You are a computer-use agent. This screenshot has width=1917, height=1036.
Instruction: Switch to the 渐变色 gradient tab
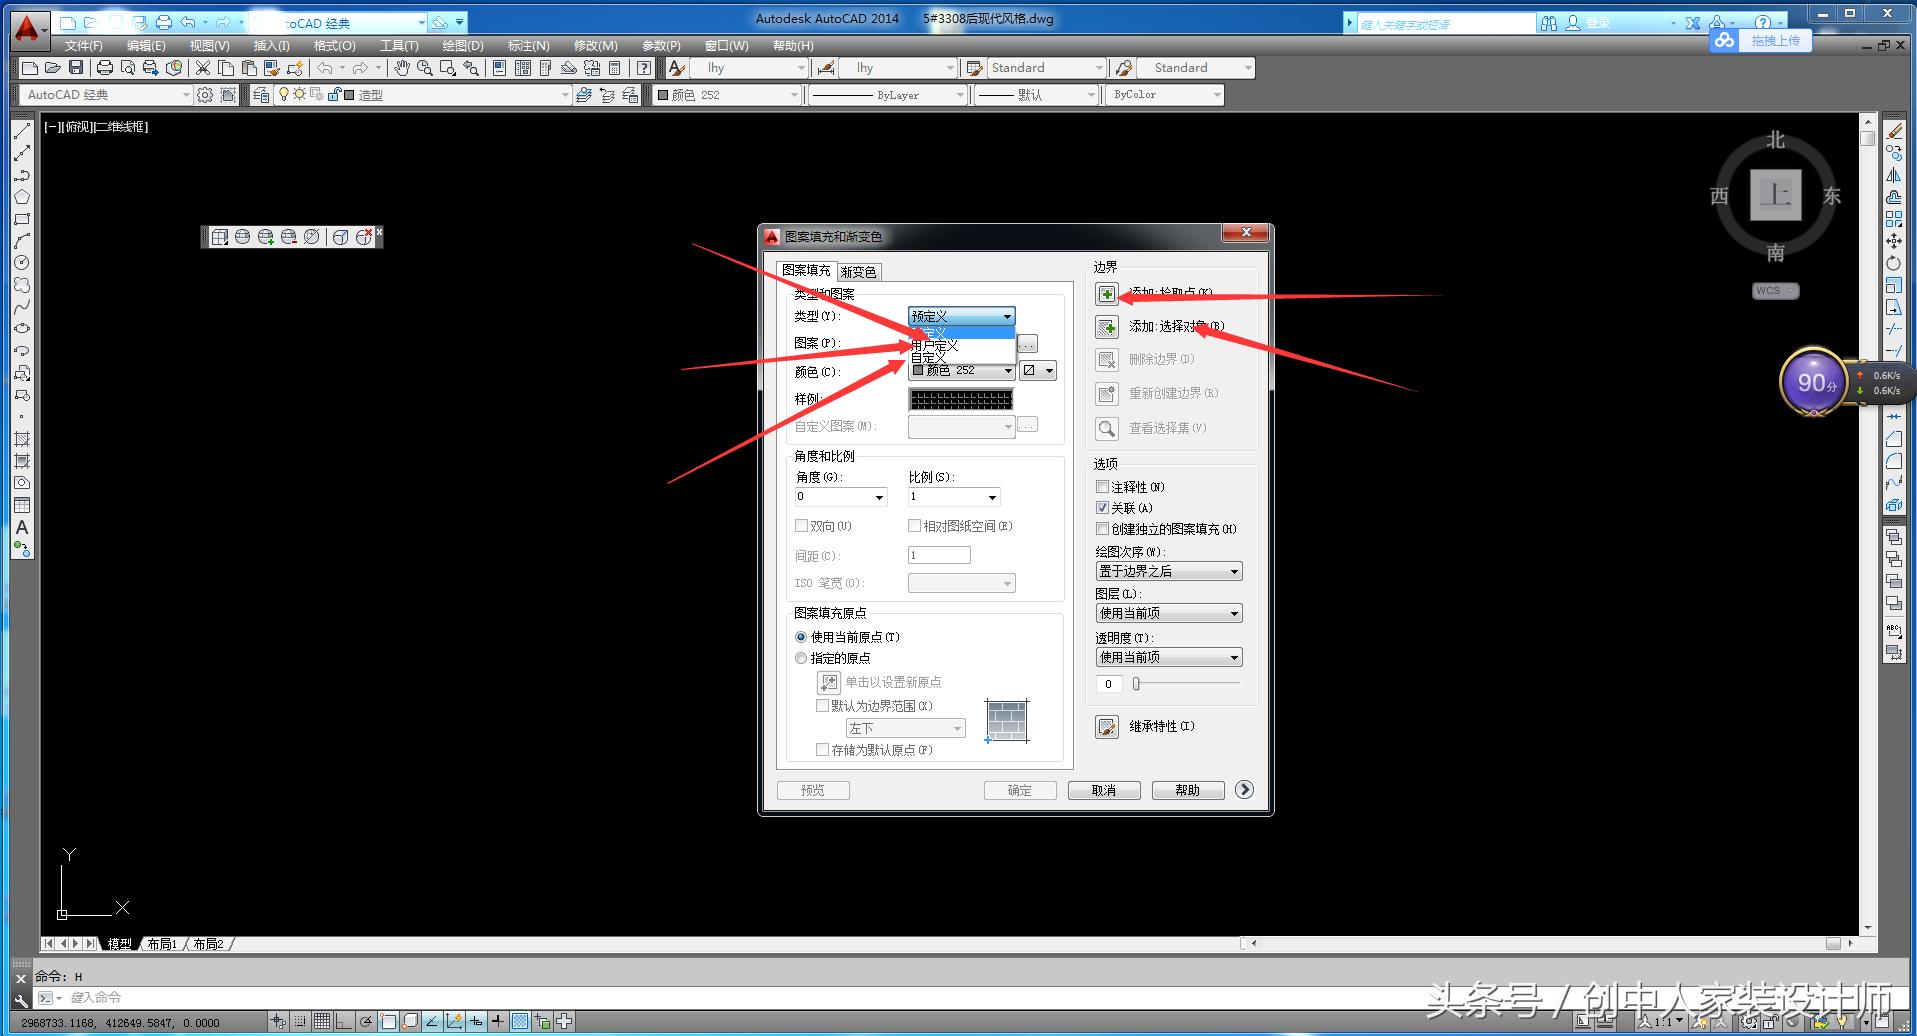(x=857, y=271)
